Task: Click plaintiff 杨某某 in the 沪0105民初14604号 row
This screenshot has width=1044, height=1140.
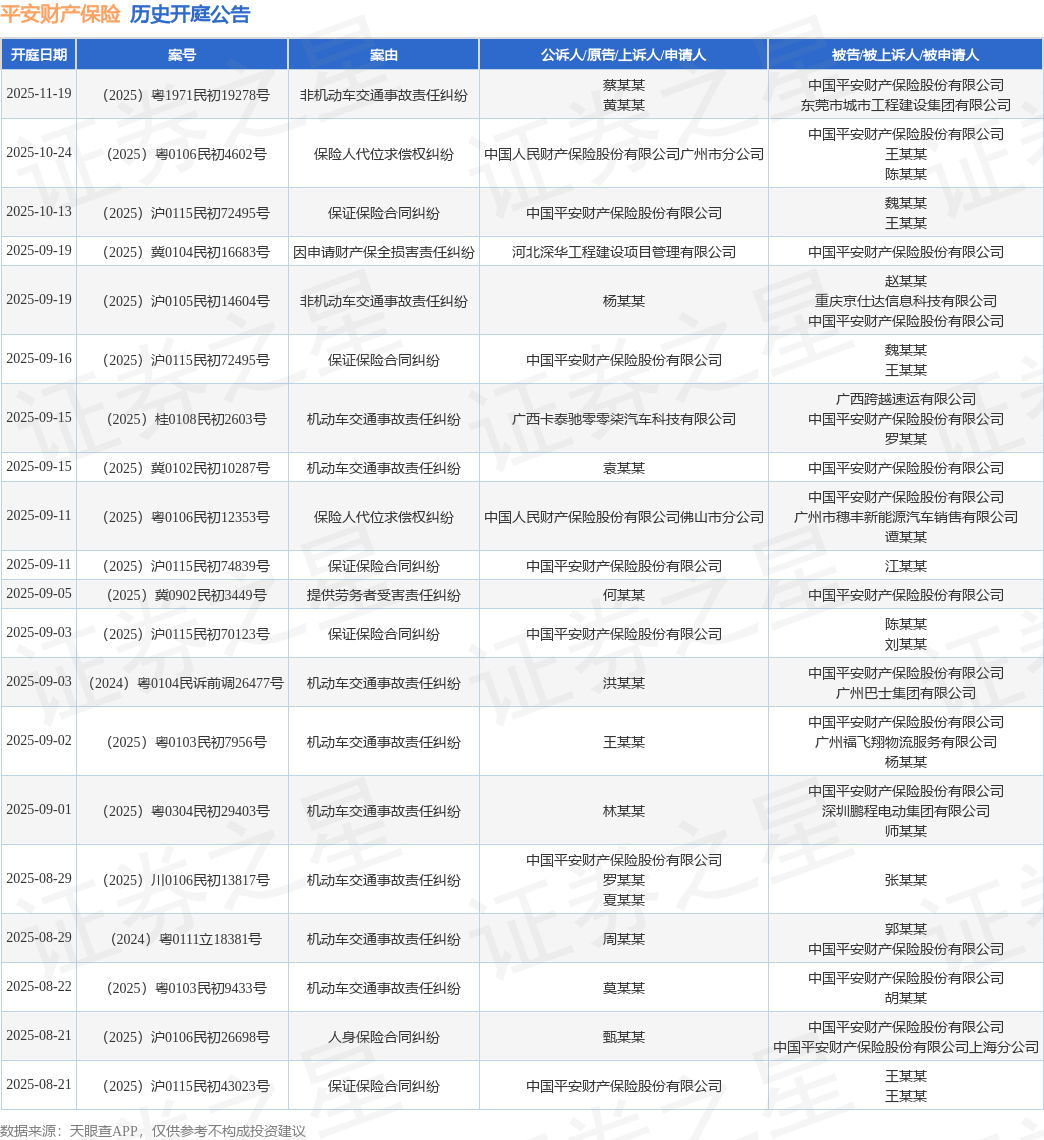Action: coord(624,301)
